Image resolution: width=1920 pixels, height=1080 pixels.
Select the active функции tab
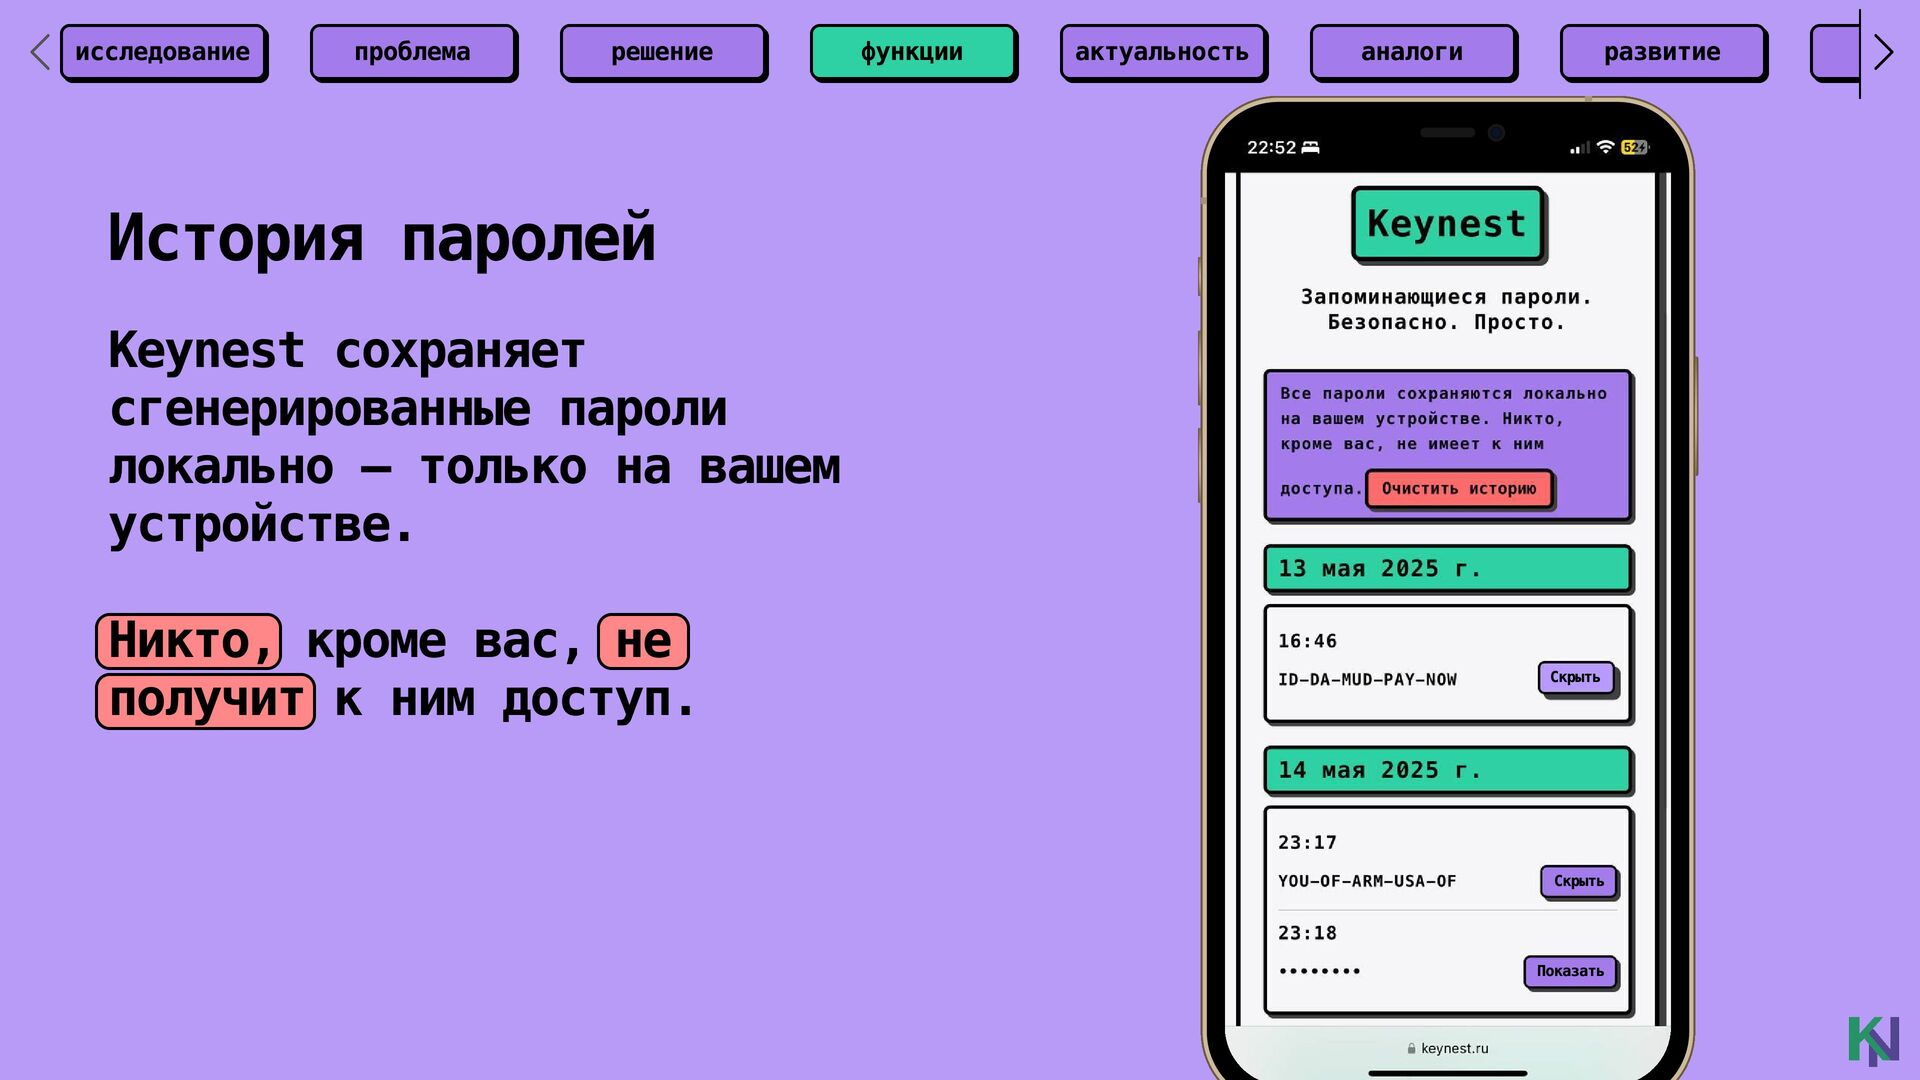point(912,52)
